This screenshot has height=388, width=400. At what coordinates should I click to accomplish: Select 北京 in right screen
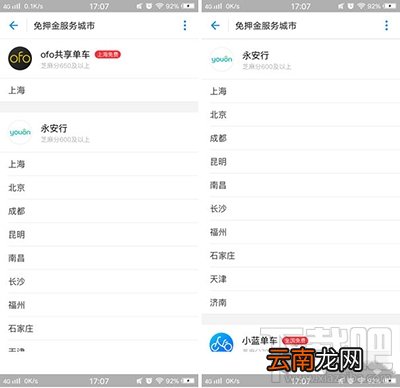tap(301, 115)
